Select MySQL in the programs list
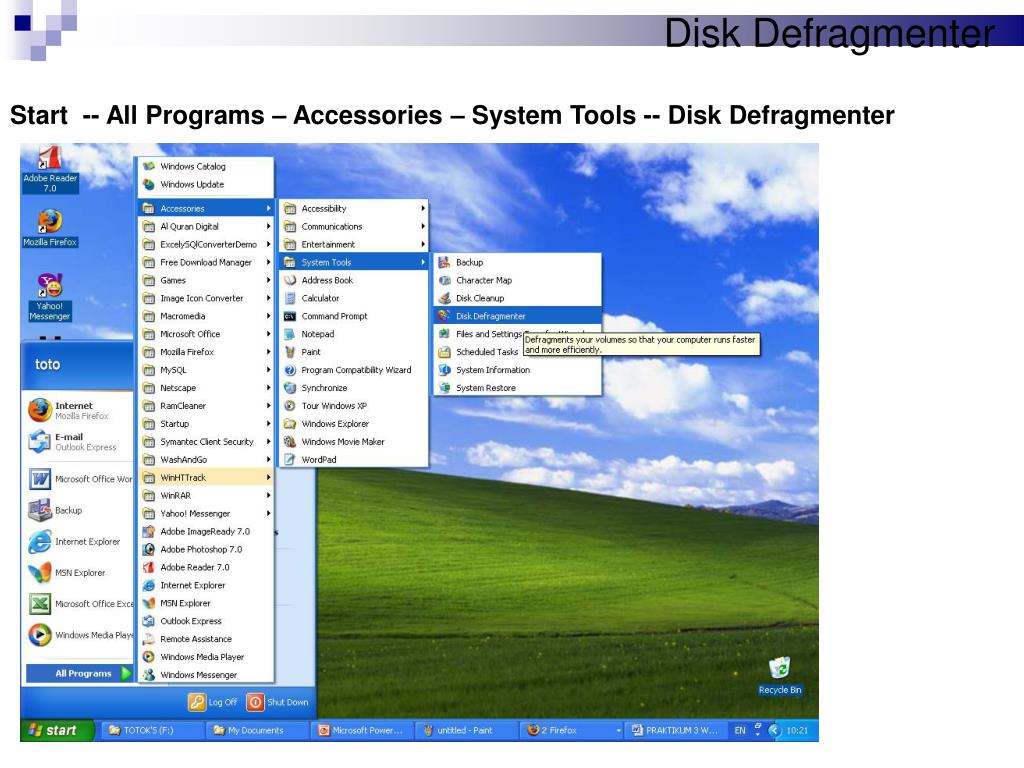This screenshot has width=1024, height=768. (x=206, y=370)
